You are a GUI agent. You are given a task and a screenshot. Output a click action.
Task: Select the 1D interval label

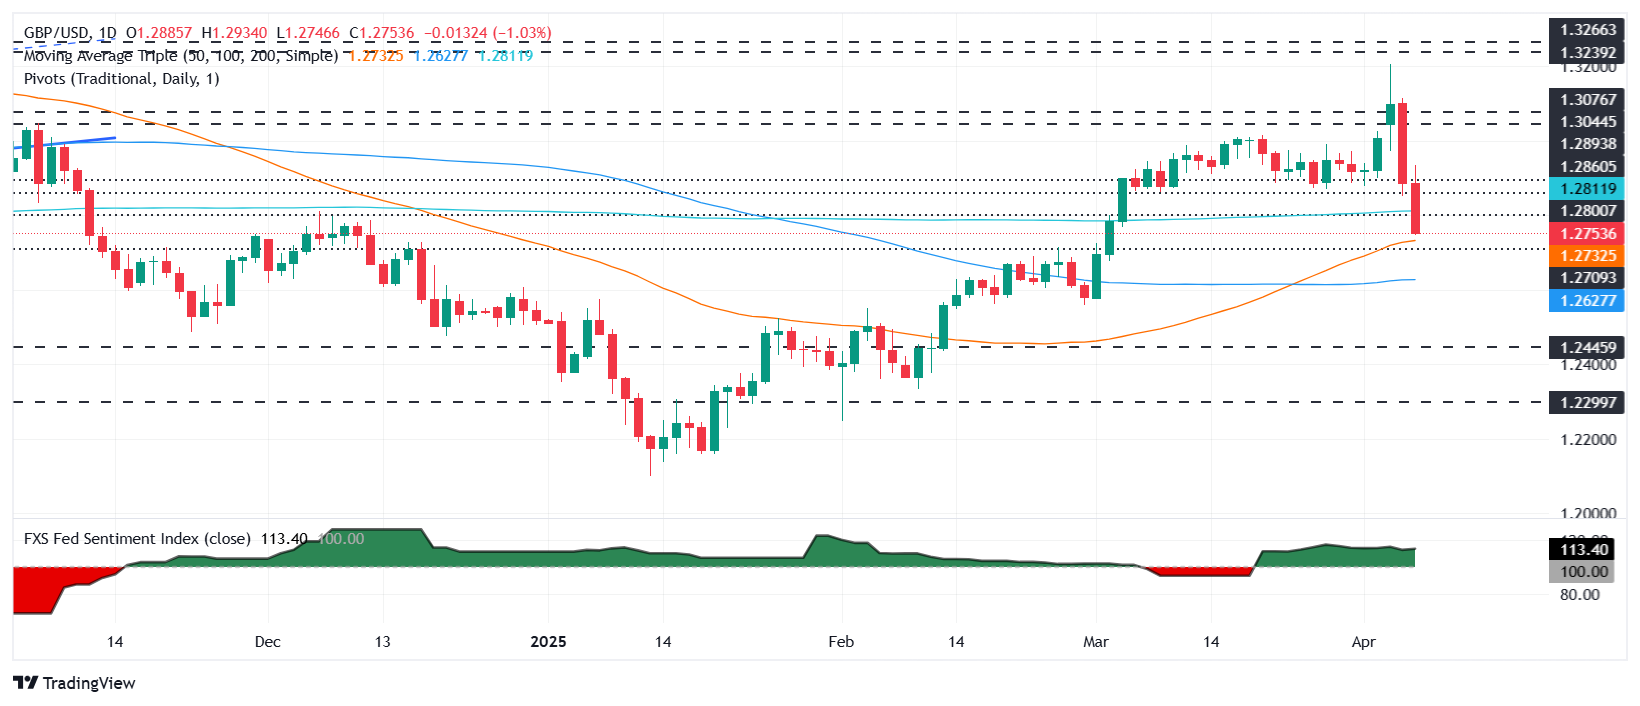tap(107, 33)
